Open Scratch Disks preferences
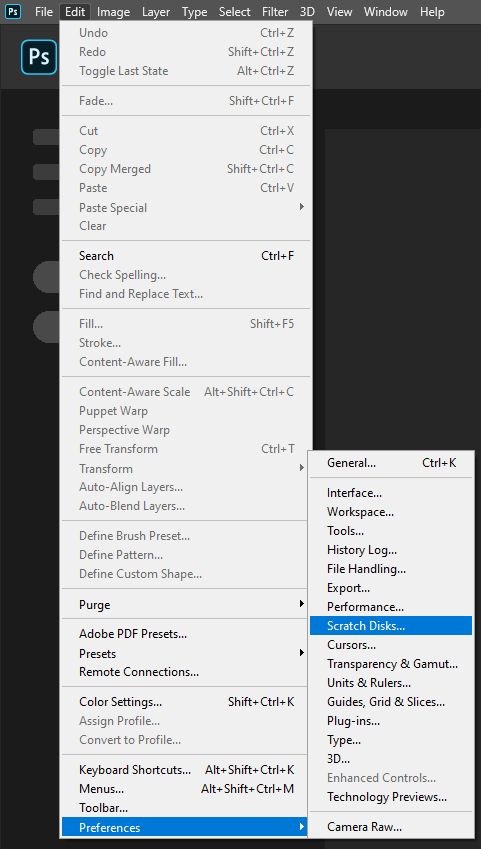 coord(391,626)
